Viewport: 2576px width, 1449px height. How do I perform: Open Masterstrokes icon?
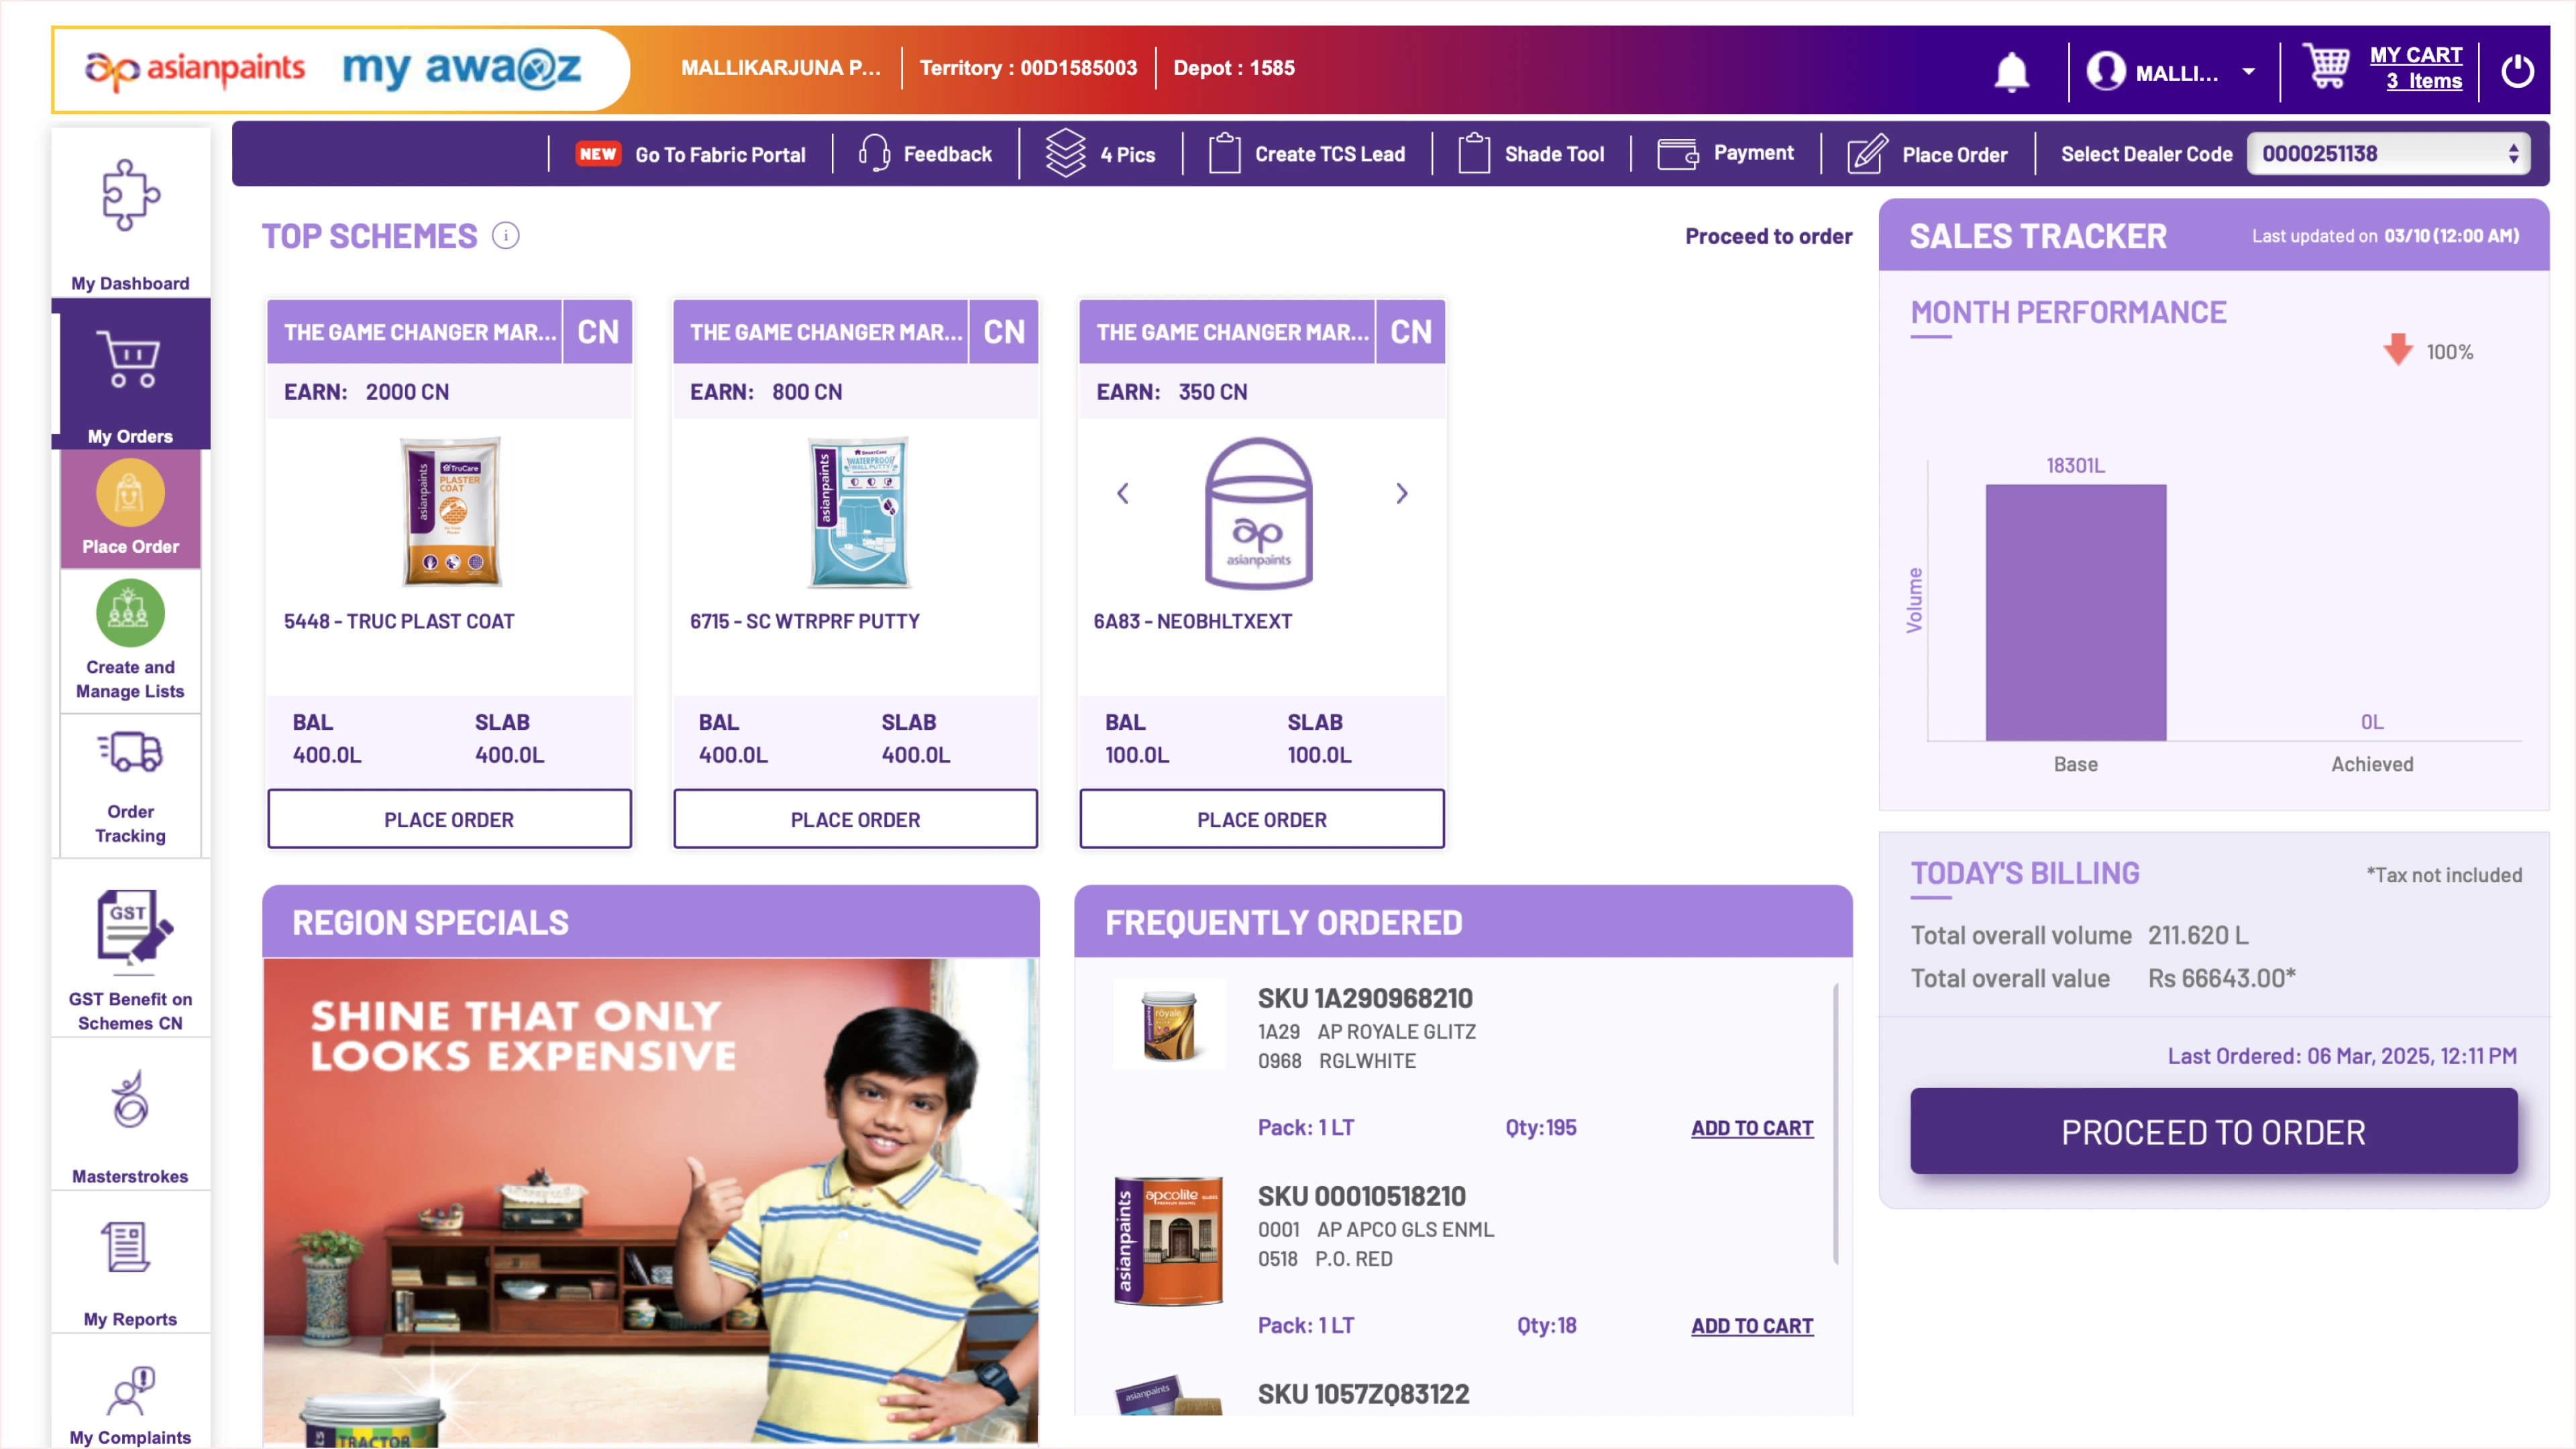131,1100
